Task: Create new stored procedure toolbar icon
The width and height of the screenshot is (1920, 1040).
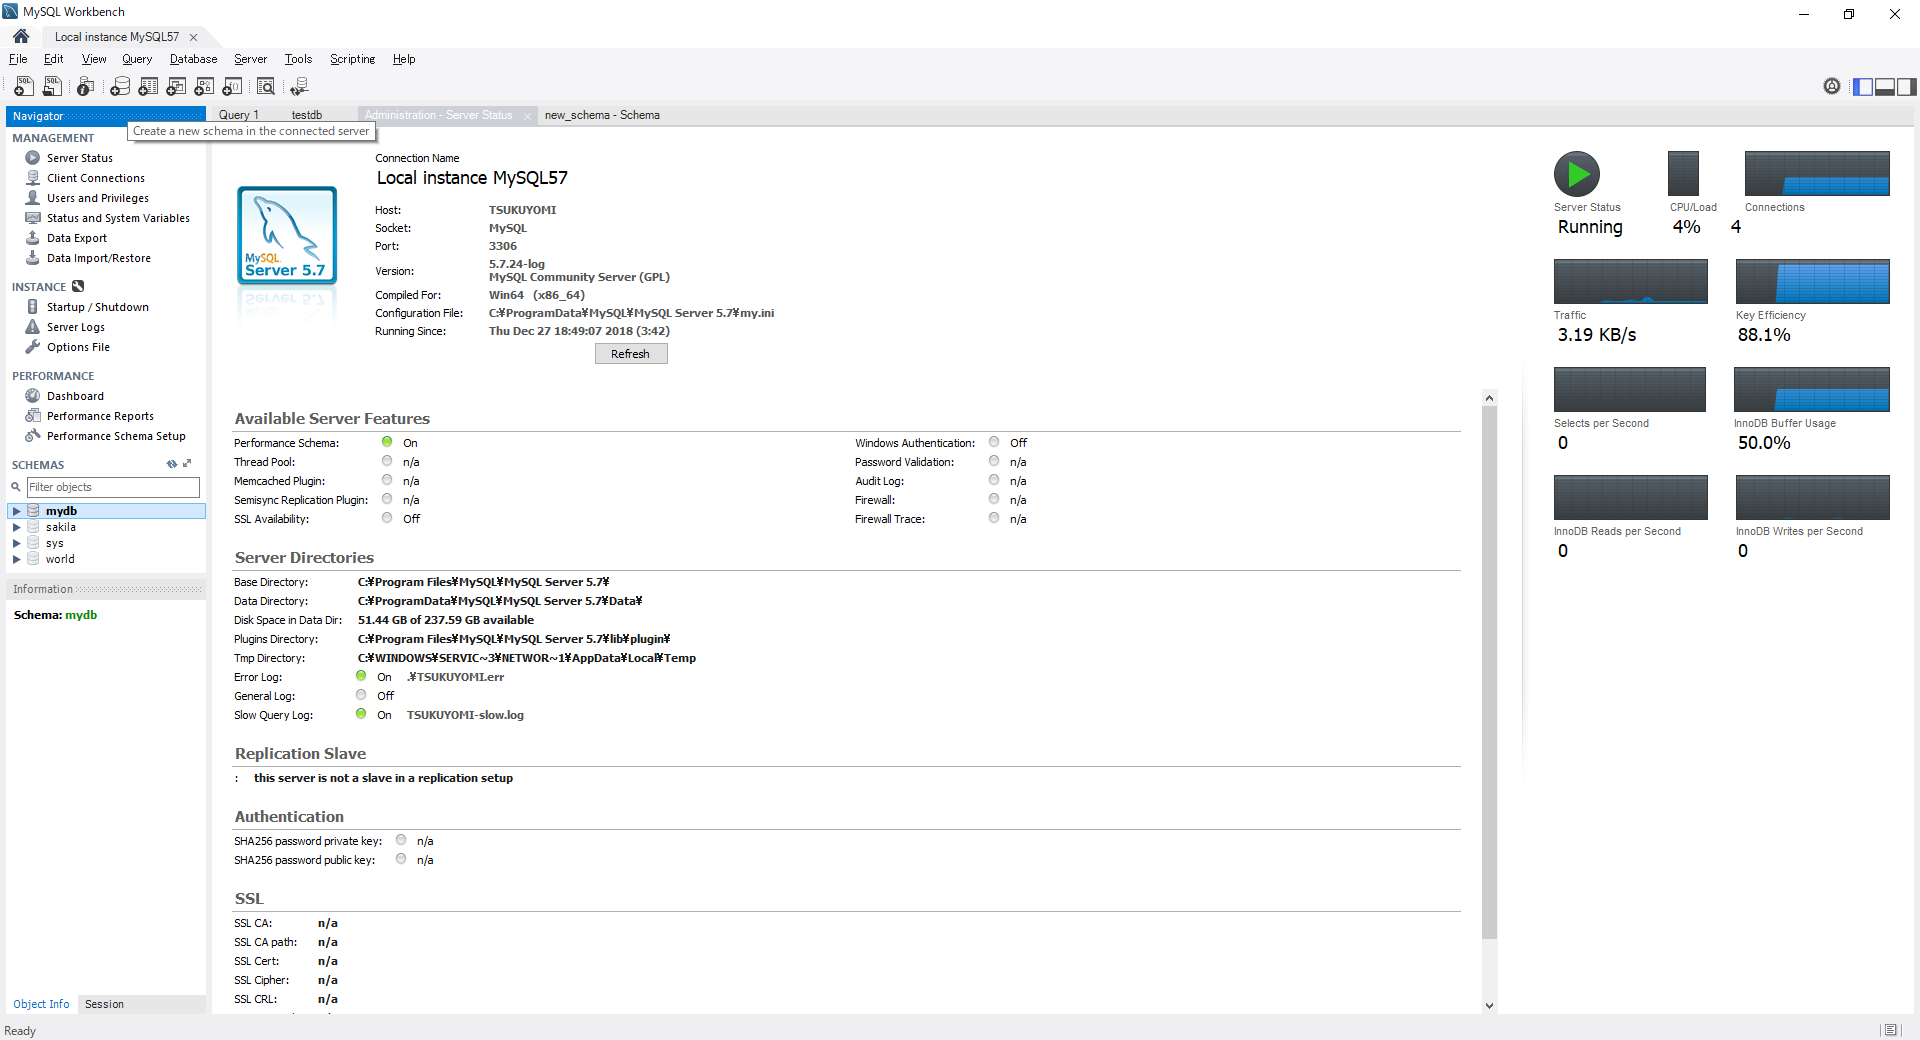Action: 204,87
